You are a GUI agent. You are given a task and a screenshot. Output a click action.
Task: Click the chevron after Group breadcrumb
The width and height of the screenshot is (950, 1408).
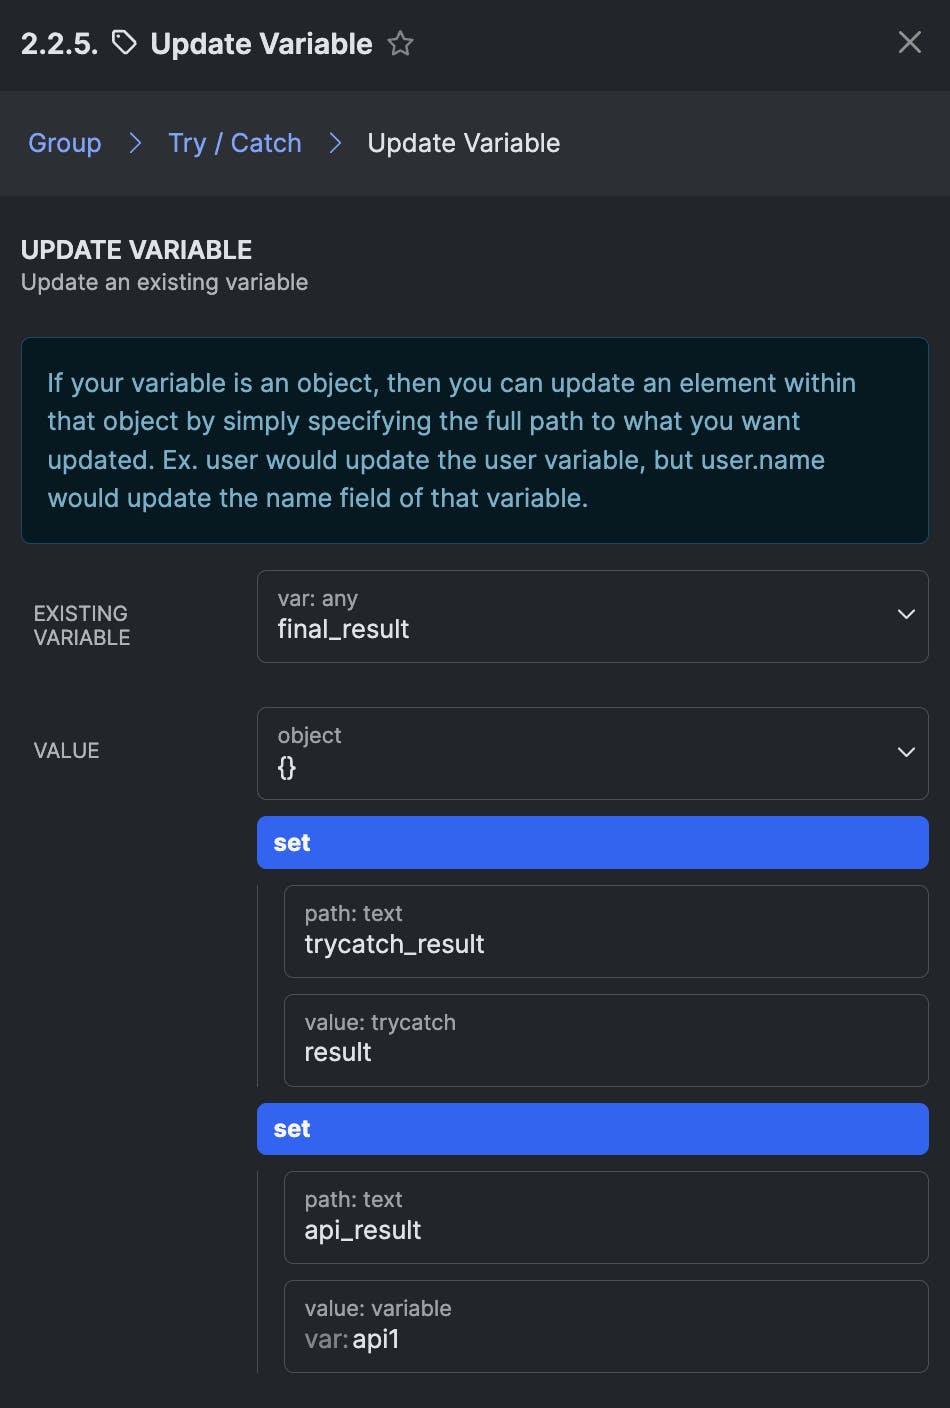tap(135, 143)
